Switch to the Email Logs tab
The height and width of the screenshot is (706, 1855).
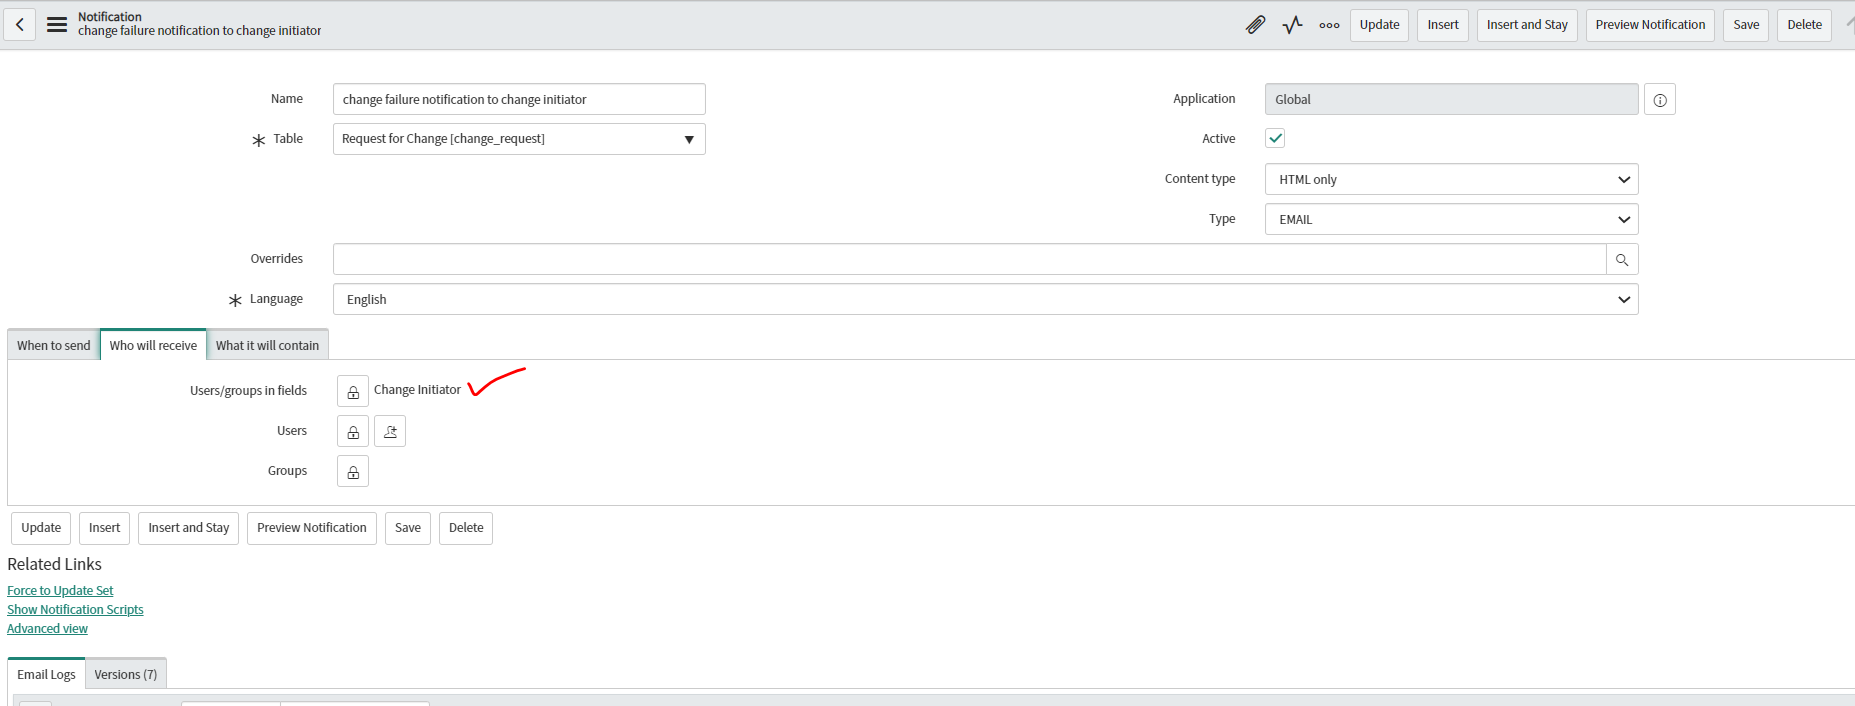point(46,674)
